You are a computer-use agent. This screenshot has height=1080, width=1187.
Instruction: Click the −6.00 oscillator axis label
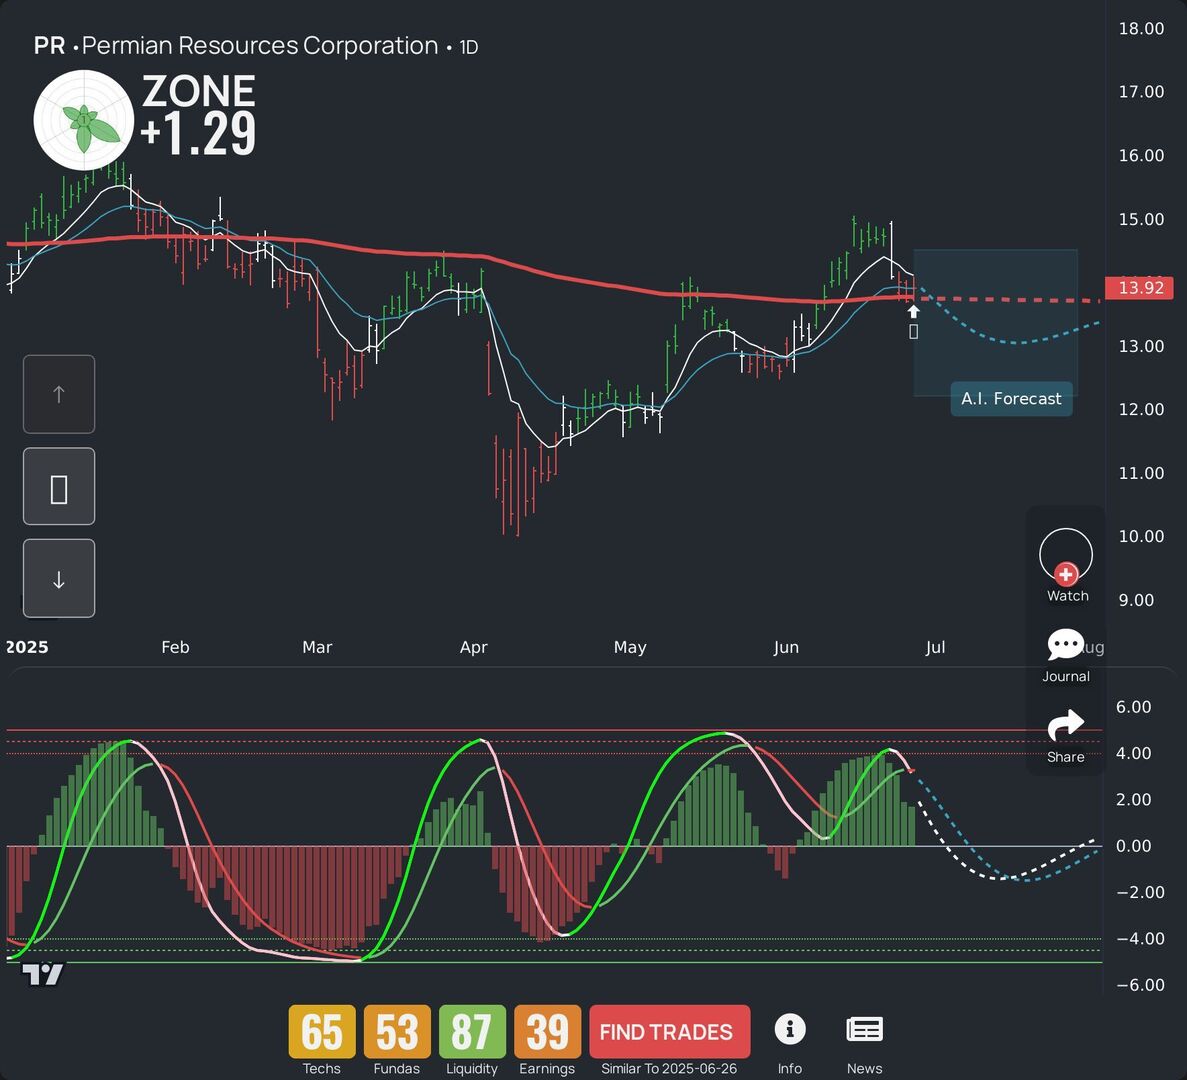coord(1140,985)
